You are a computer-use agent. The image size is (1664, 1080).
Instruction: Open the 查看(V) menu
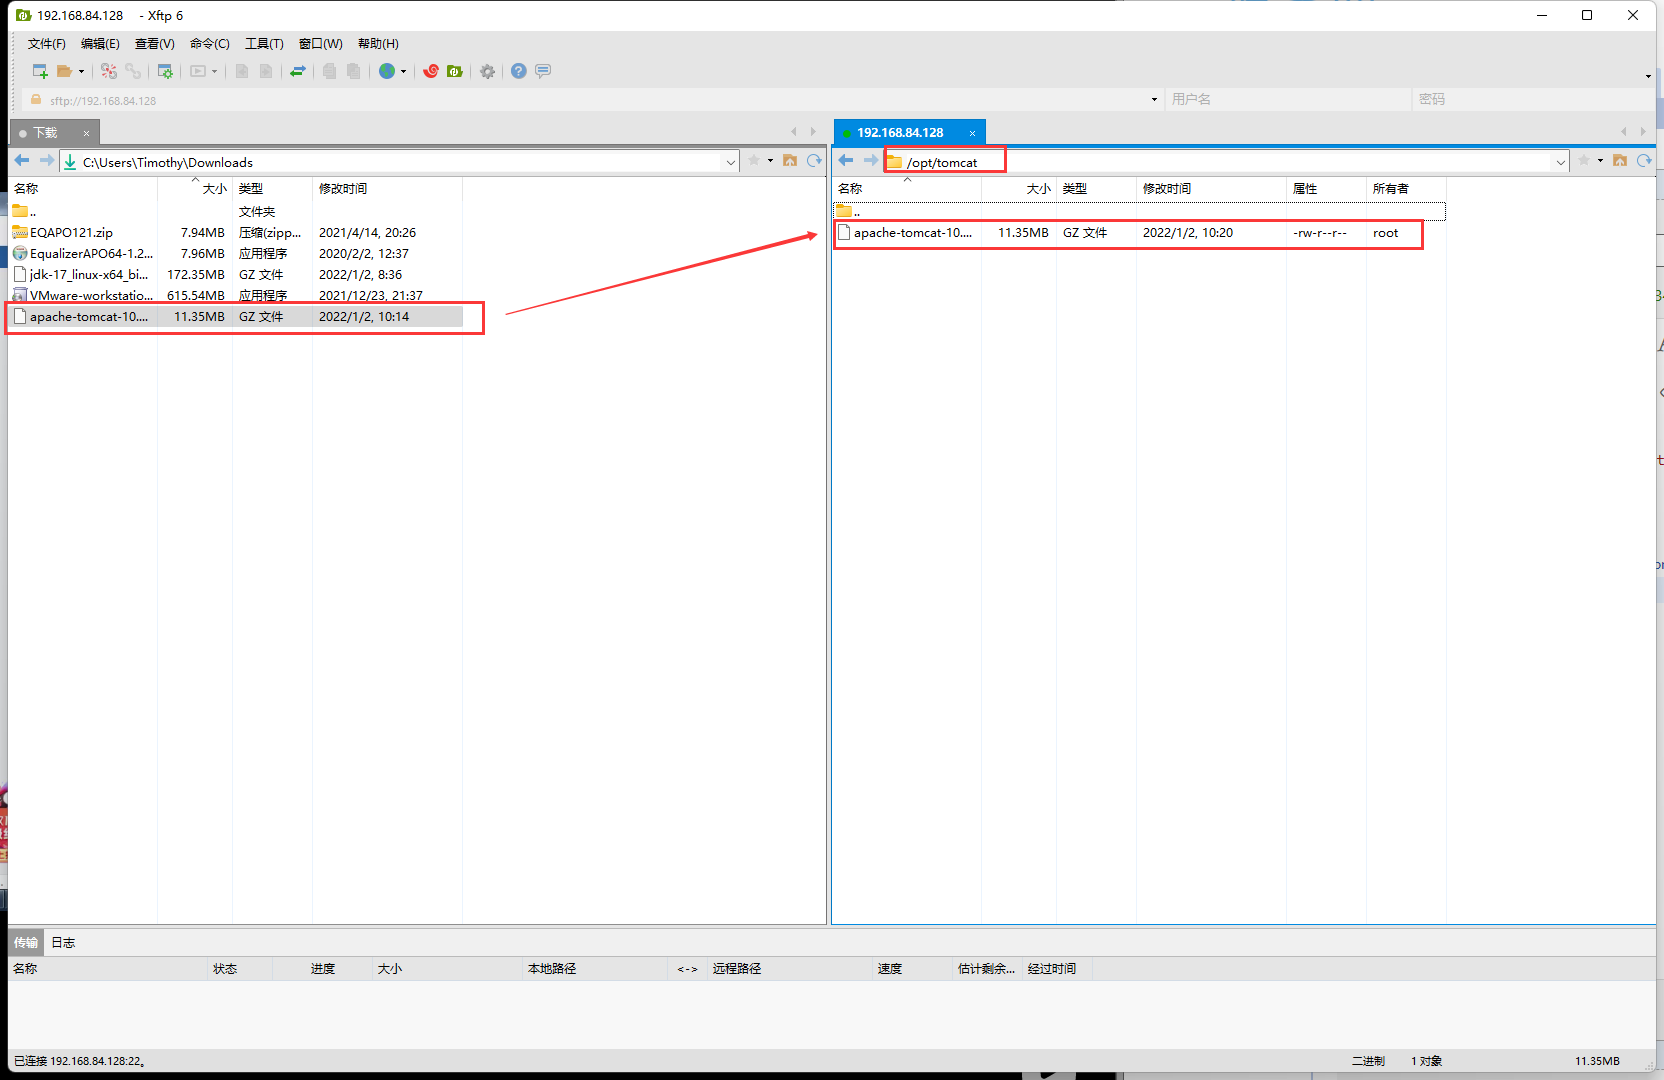click(155, 44)
